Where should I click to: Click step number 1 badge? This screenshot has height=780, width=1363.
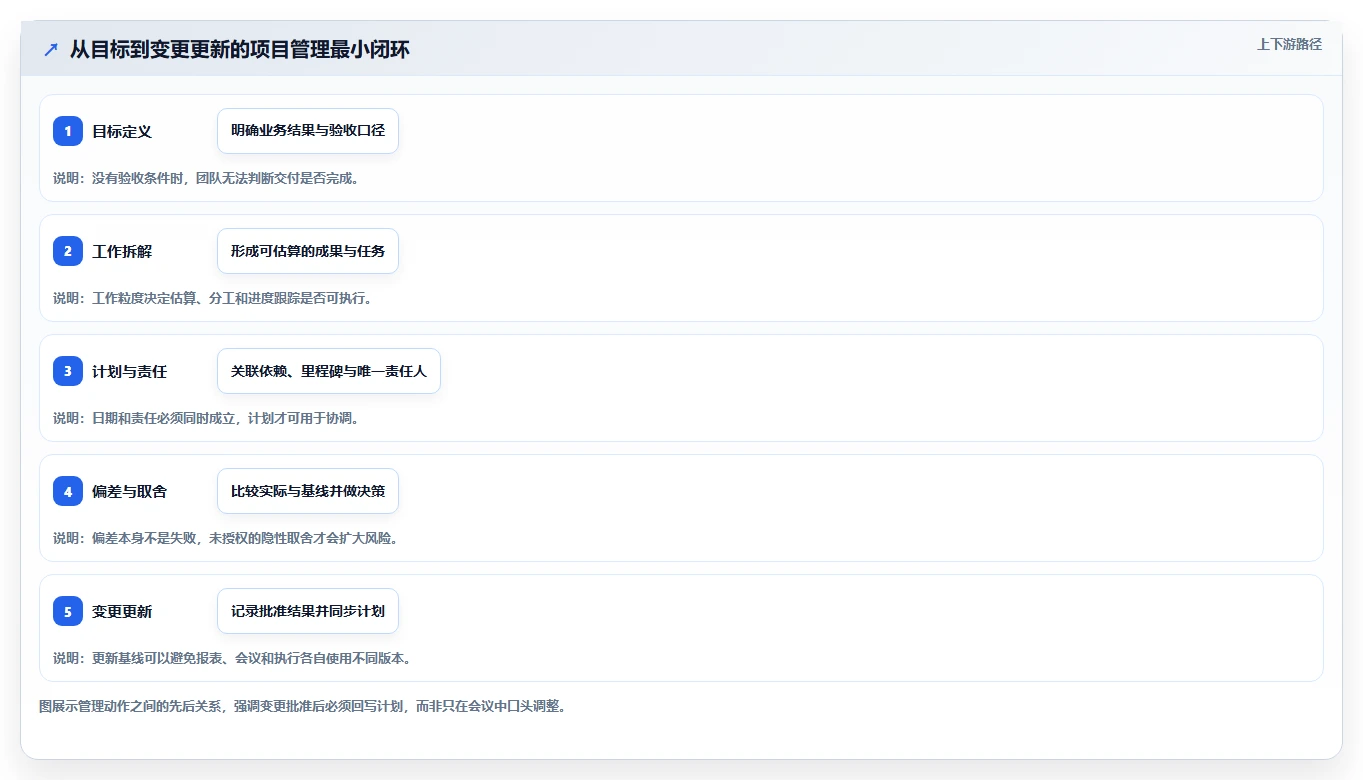pos(68,131)
